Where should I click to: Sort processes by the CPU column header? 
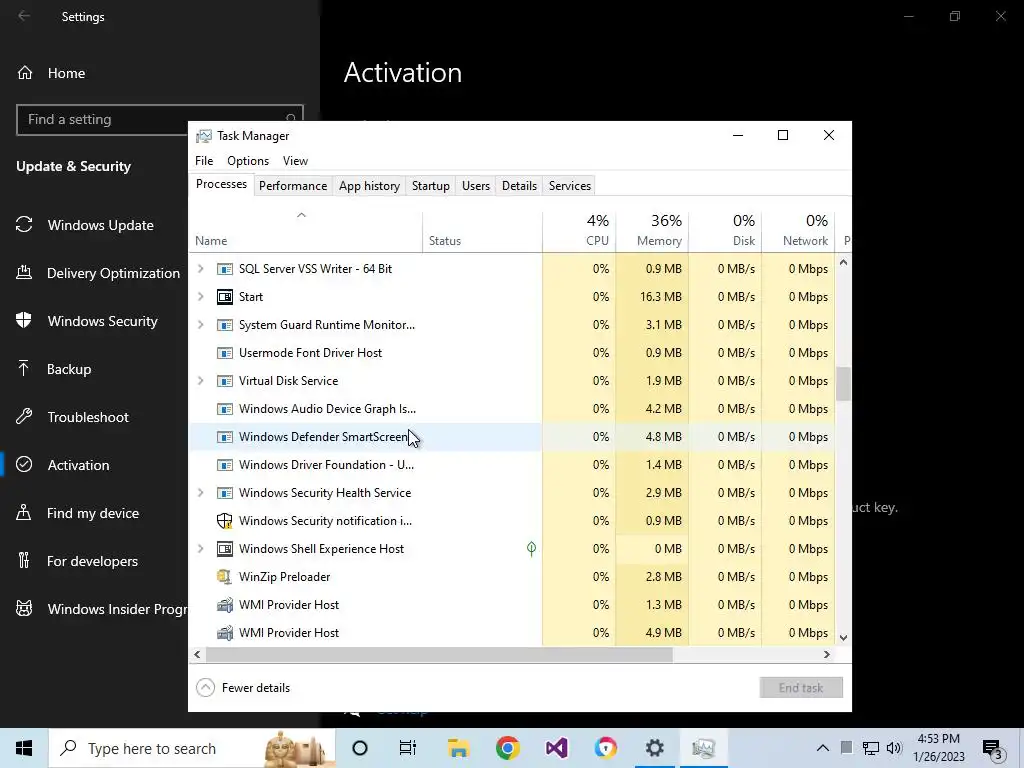click(579, 232)
